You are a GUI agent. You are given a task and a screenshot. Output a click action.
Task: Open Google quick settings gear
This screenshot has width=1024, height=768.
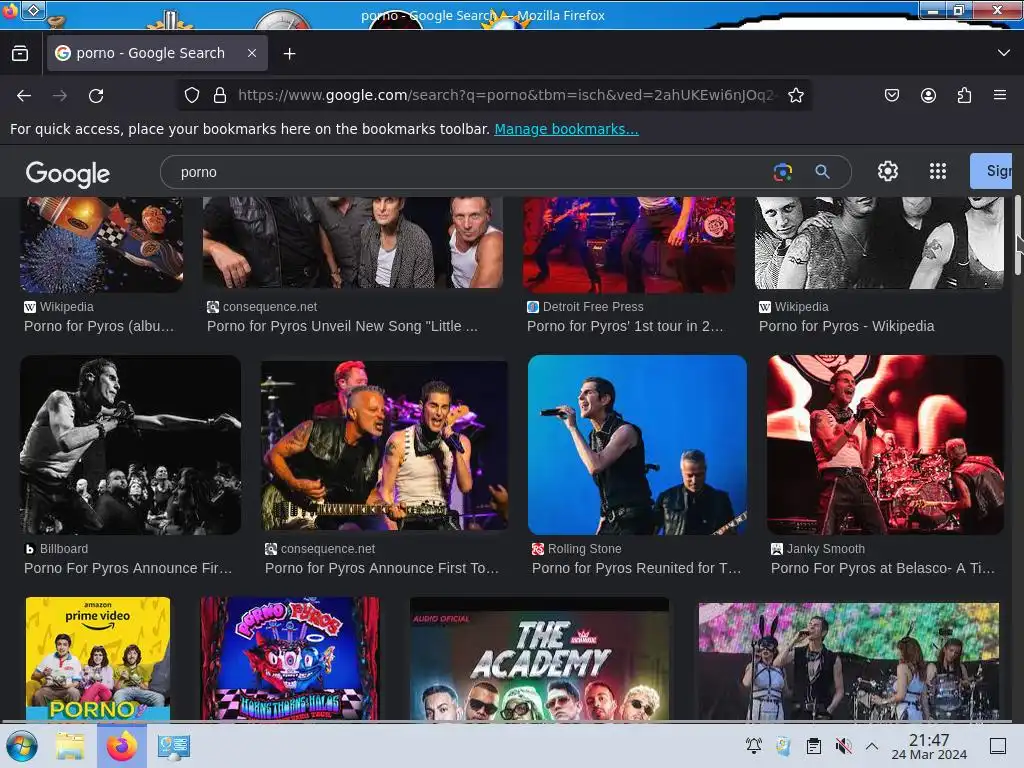tap(888, 171)
